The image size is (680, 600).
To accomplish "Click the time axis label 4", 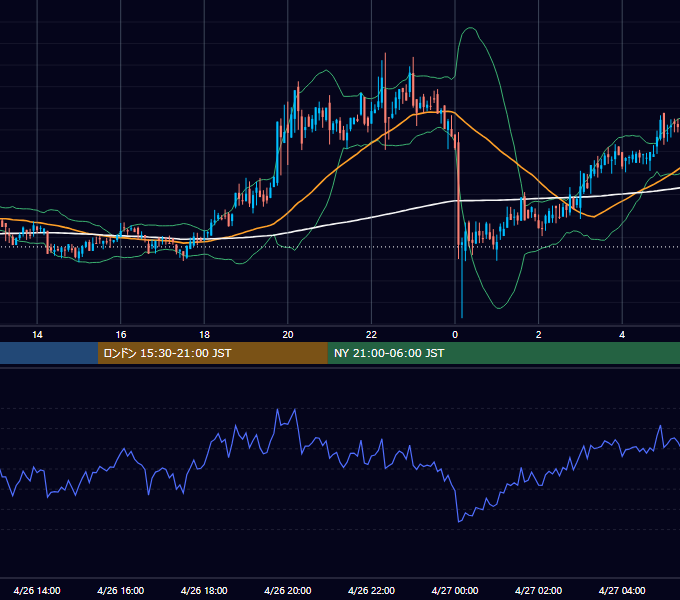I will [x=622, y=335].
